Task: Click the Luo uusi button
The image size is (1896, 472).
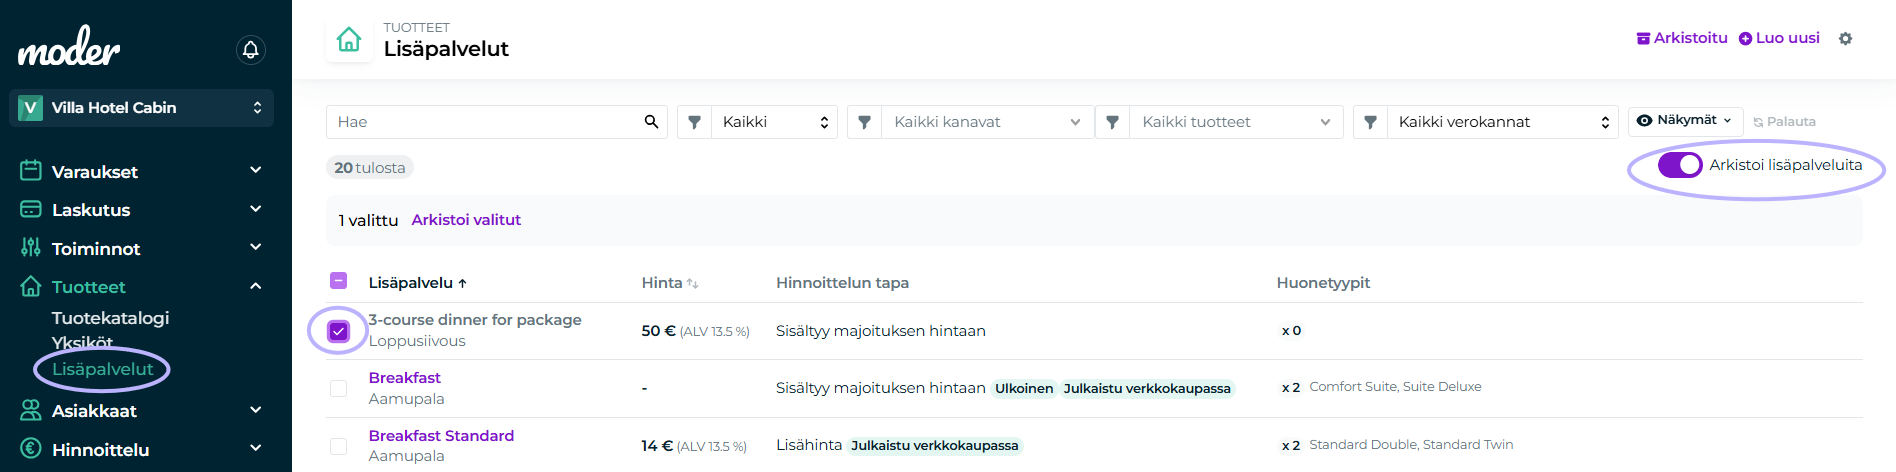Action: pos(1779,38)
